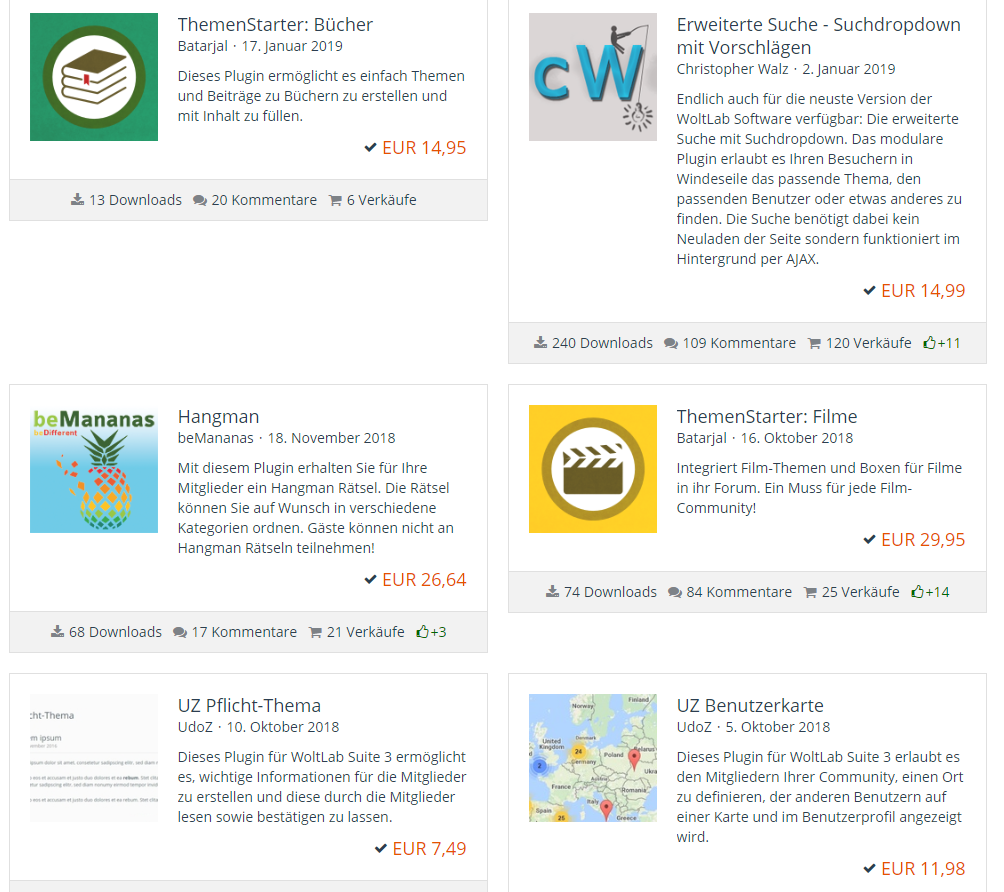Click the 13 Downloads download icon
Screen dimensions: 1004x892
[x=78, y=200]
